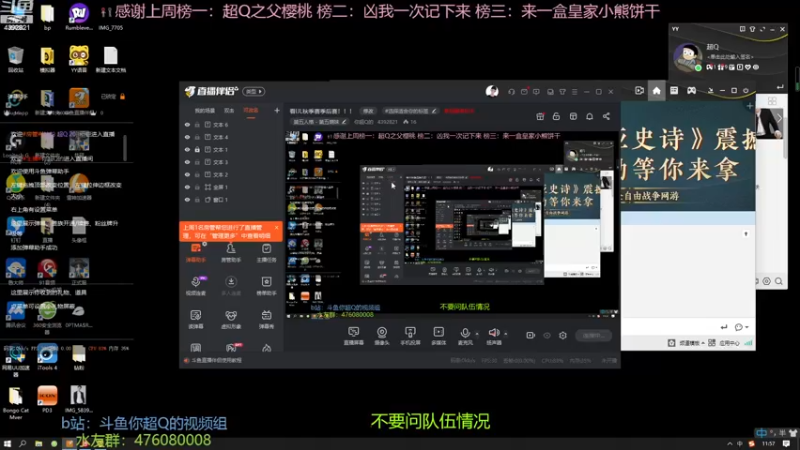Open the 频道模板 dropdown in YY window
Viewport: 800px width, 450px height.
point(691,343)
